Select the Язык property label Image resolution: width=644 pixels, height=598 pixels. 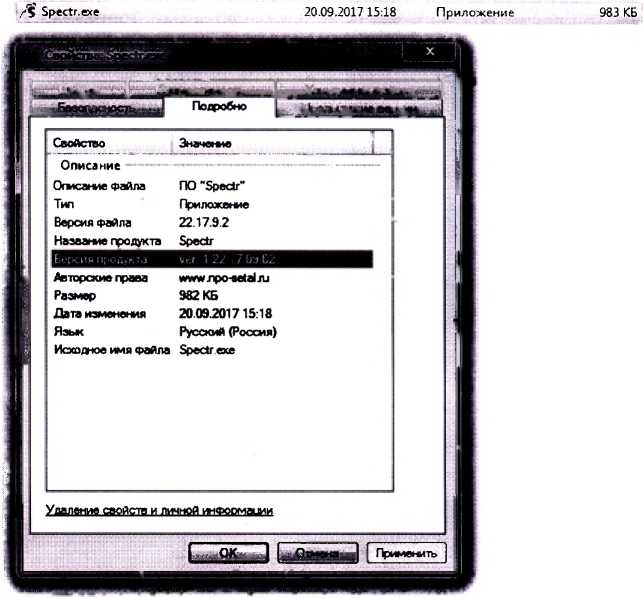(69, 332)
